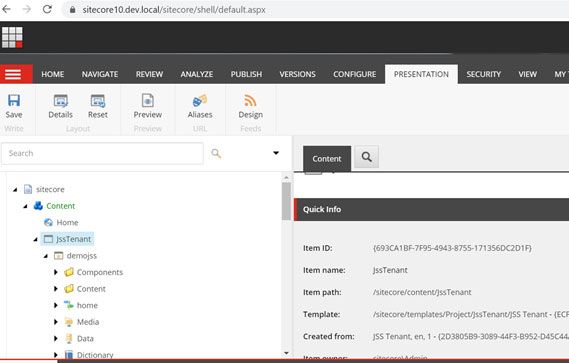Screen dimensions: 569x363
Task: Open the REVIEW ribbon tab
Action: pyautogui.click(x=149, y=74)
